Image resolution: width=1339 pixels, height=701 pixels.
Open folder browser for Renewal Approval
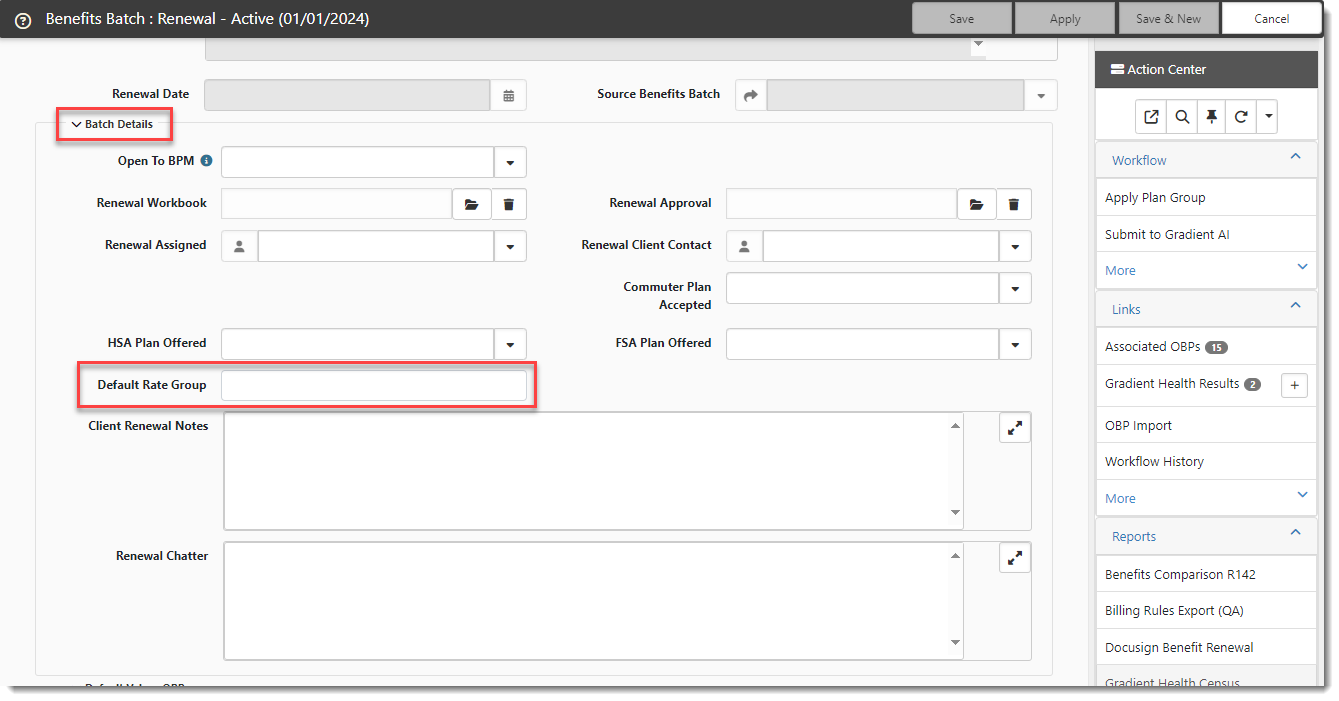point(976,204)
